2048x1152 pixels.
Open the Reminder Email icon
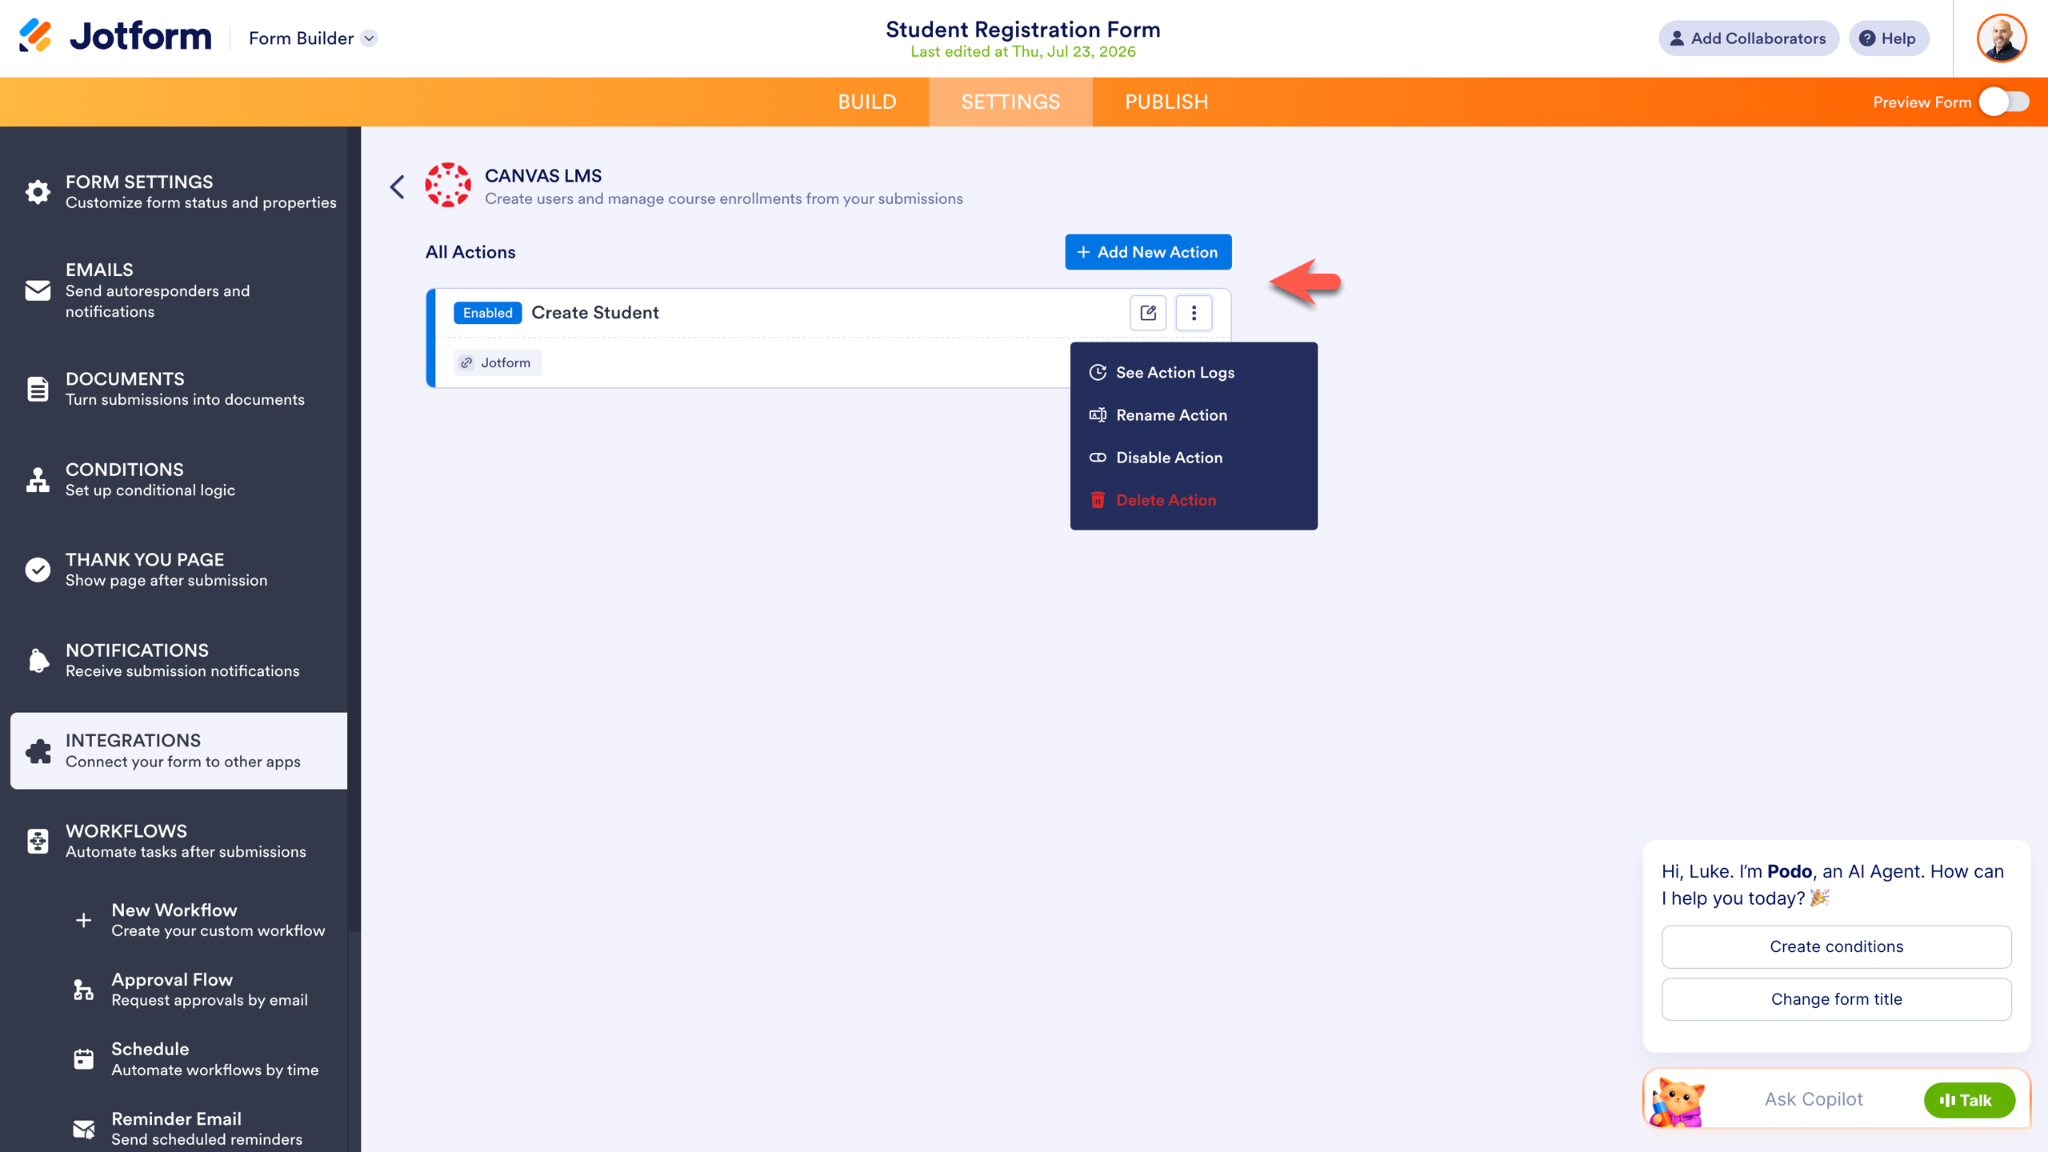pos(84,1129)
